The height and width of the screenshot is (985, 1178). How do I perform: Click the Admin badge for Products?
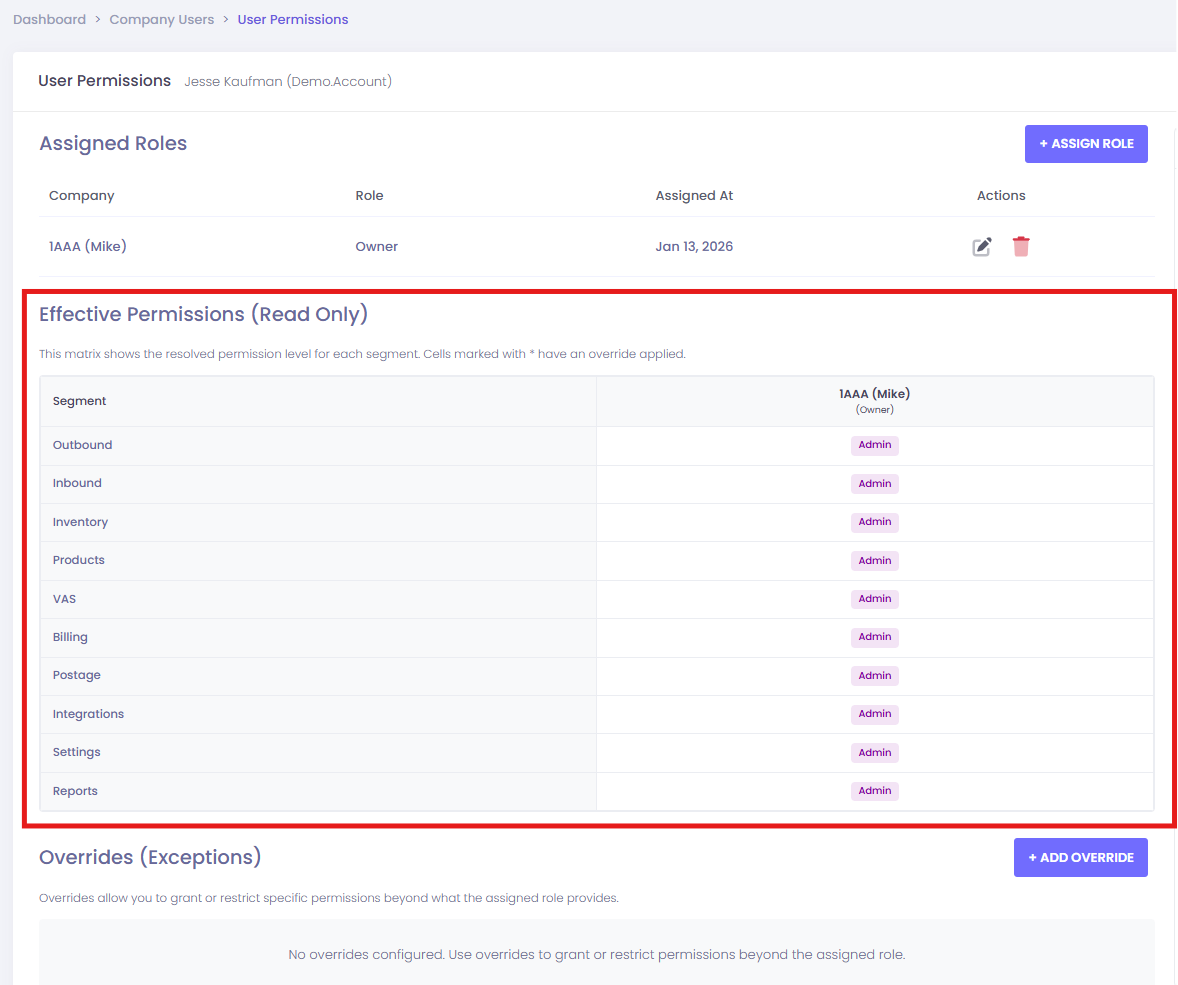[x=874, y=561]
